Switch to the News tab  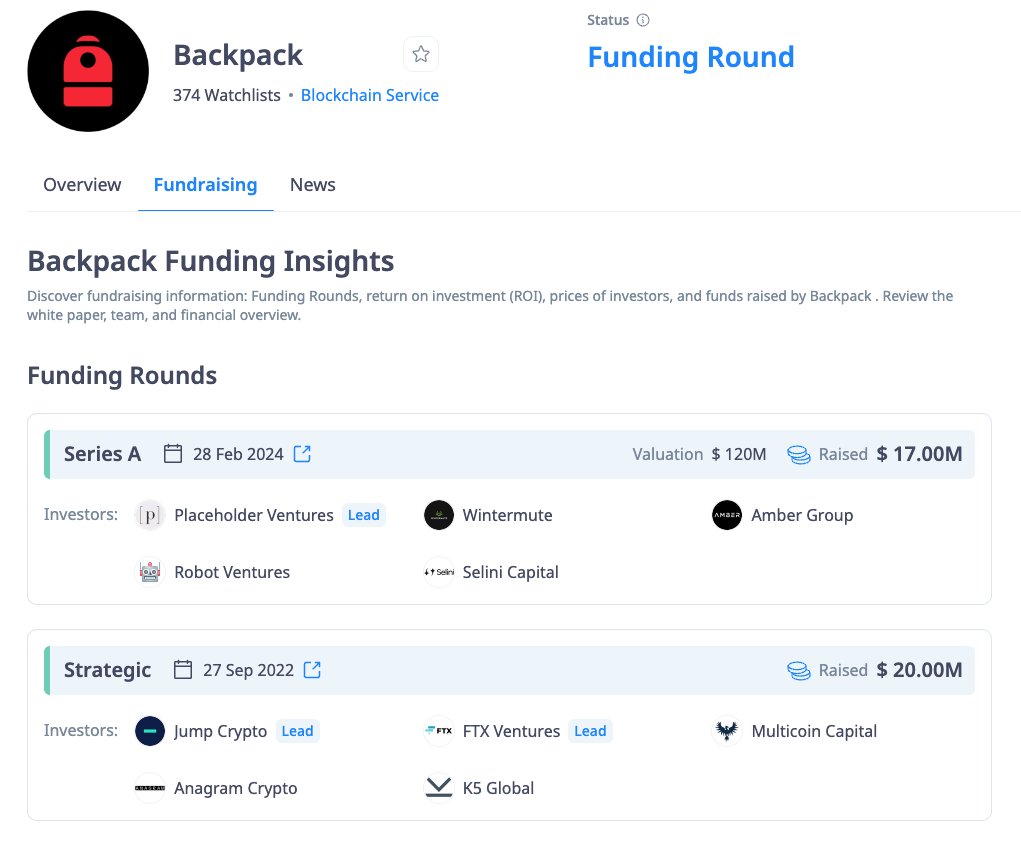312,185
